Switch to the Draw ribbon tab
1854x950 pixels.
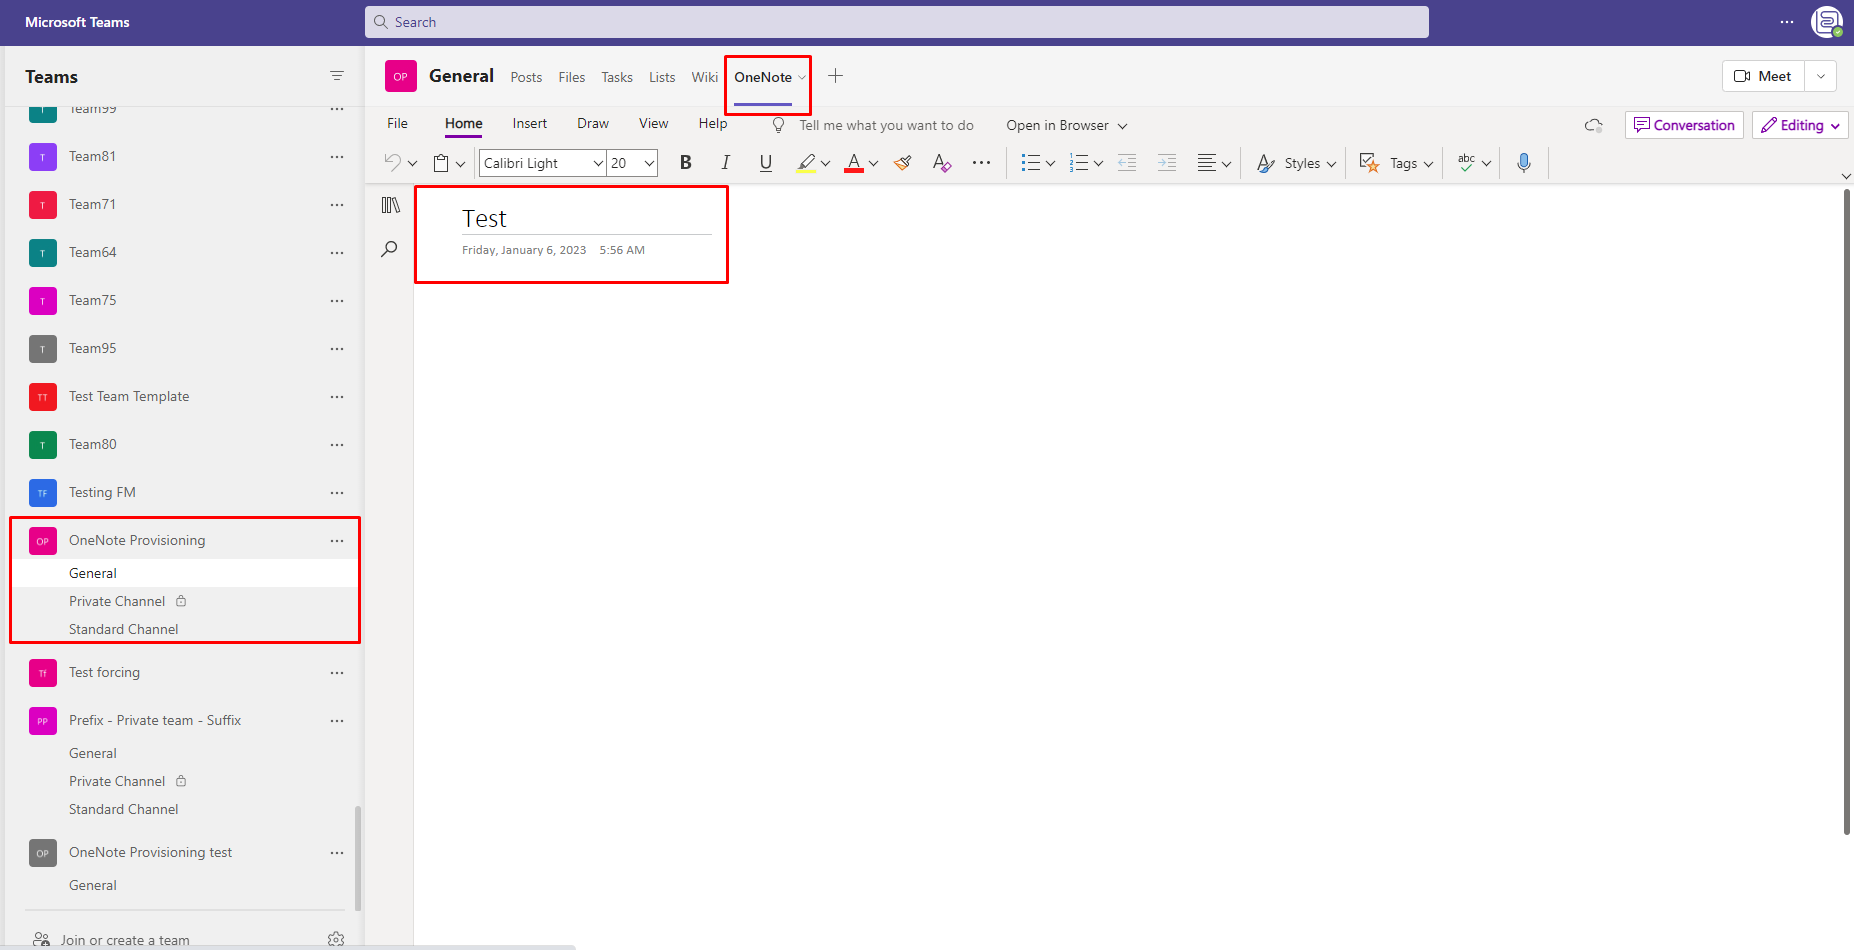(x=593, y=124)
